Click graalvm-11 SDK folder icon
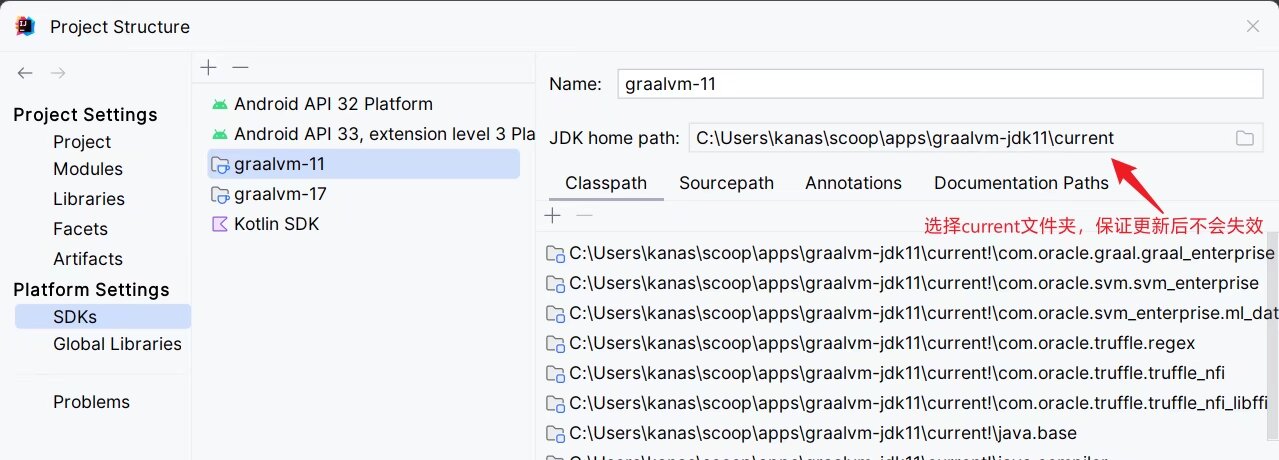Image resolution: width=1279 pixels, height=460 pixels. point(220,164)
